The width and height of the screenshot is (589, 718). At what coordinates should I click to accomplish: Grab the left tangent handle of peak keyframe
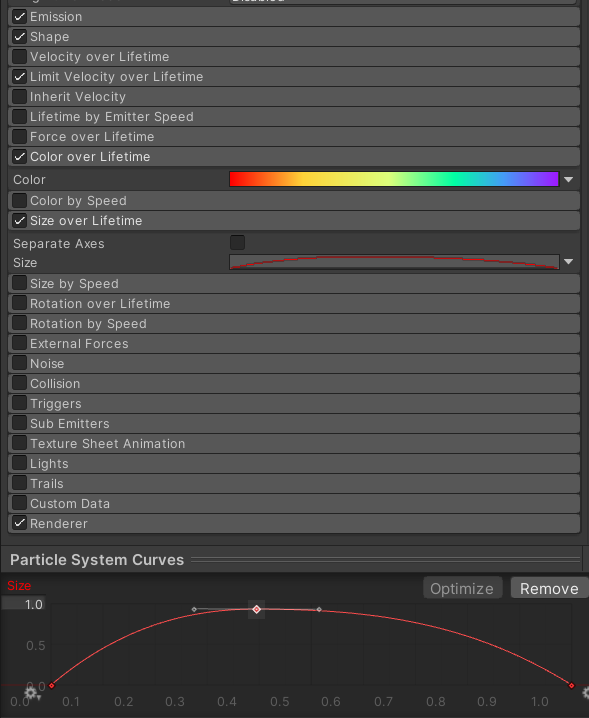click(x=194, y=609)
